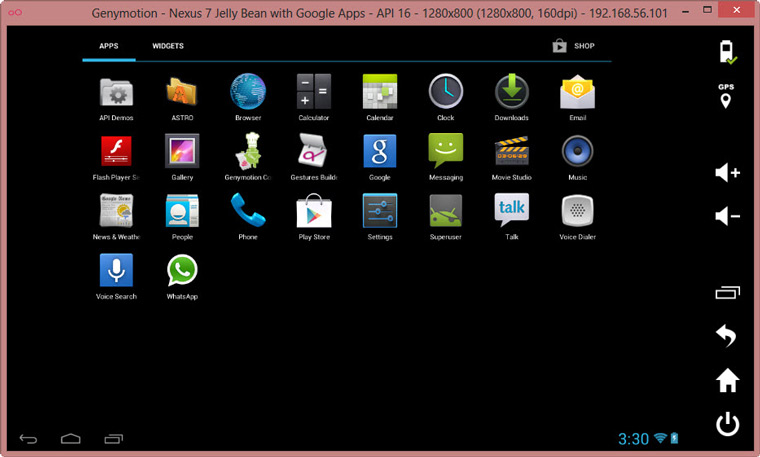Tap Android navigation bar back button

click(x=28, y=439)
